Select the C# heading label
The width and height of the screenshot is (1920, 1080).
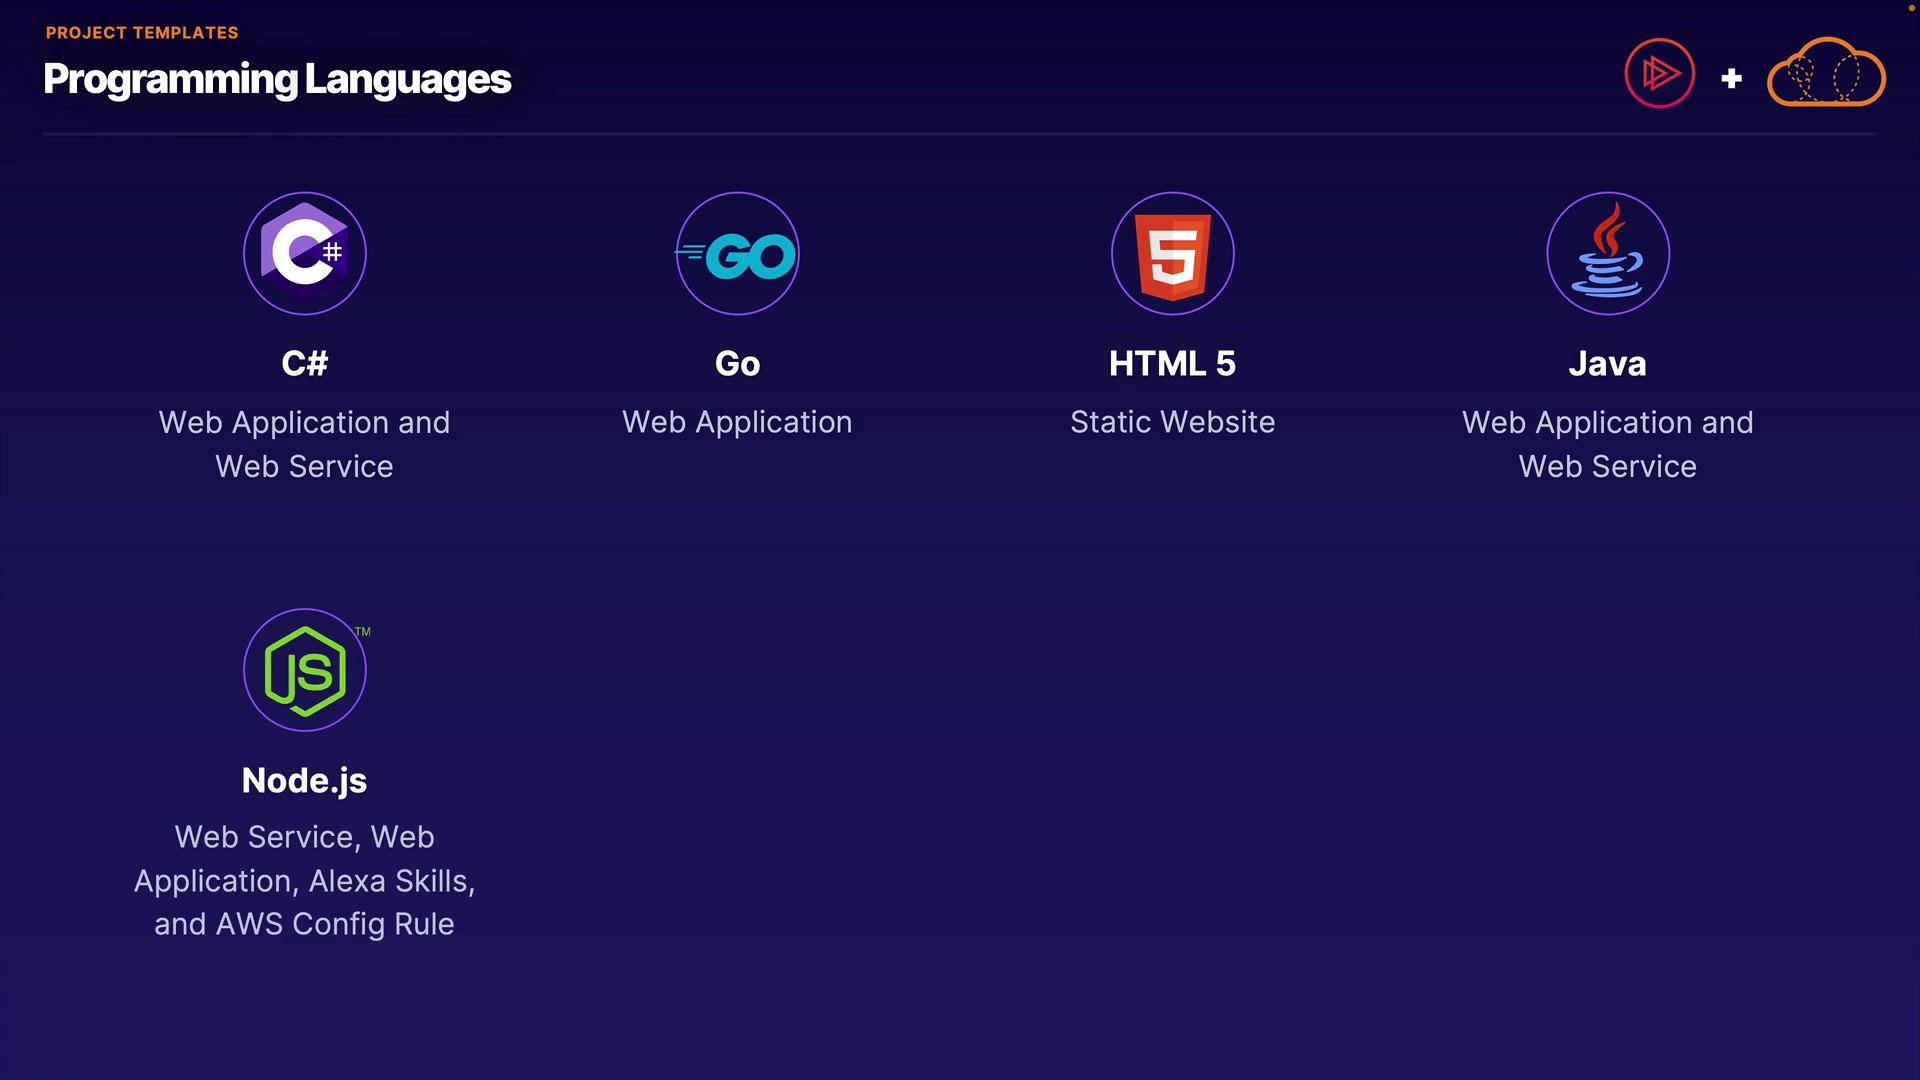click(x=304, y=363)
